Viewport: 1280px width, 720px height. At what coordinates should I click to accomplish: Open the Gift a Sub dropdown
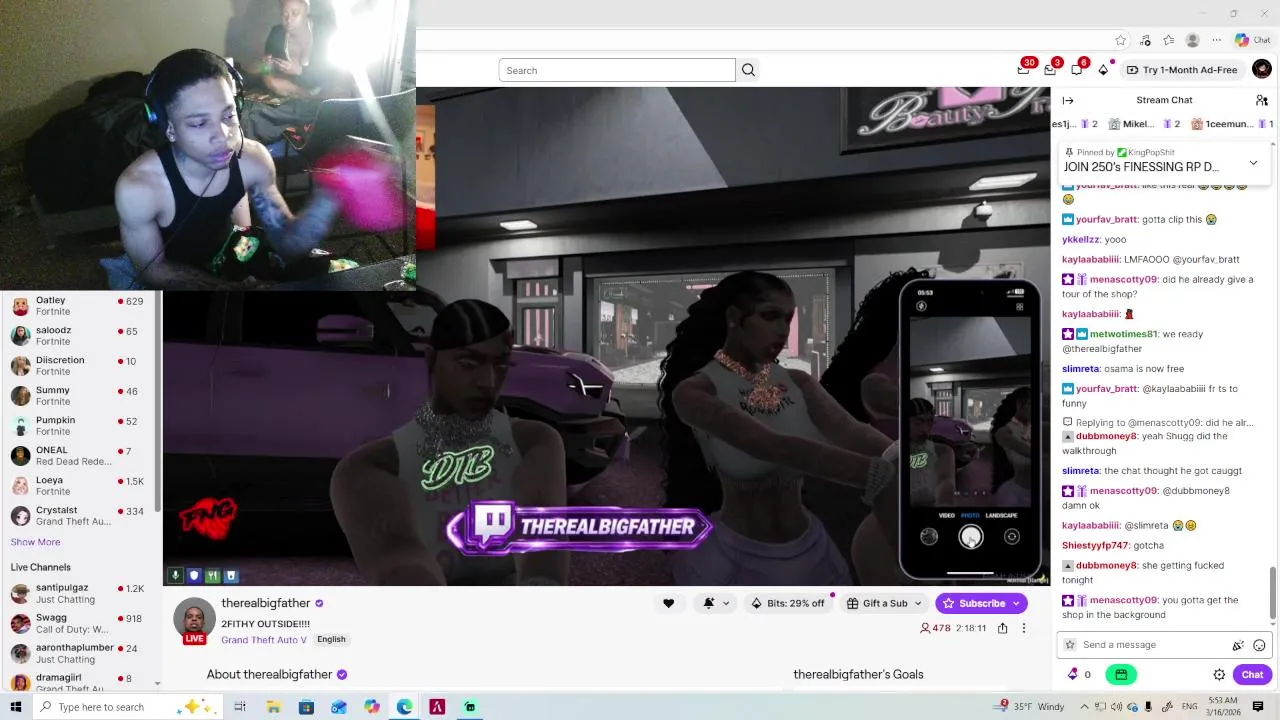click(x=884, y=603)
